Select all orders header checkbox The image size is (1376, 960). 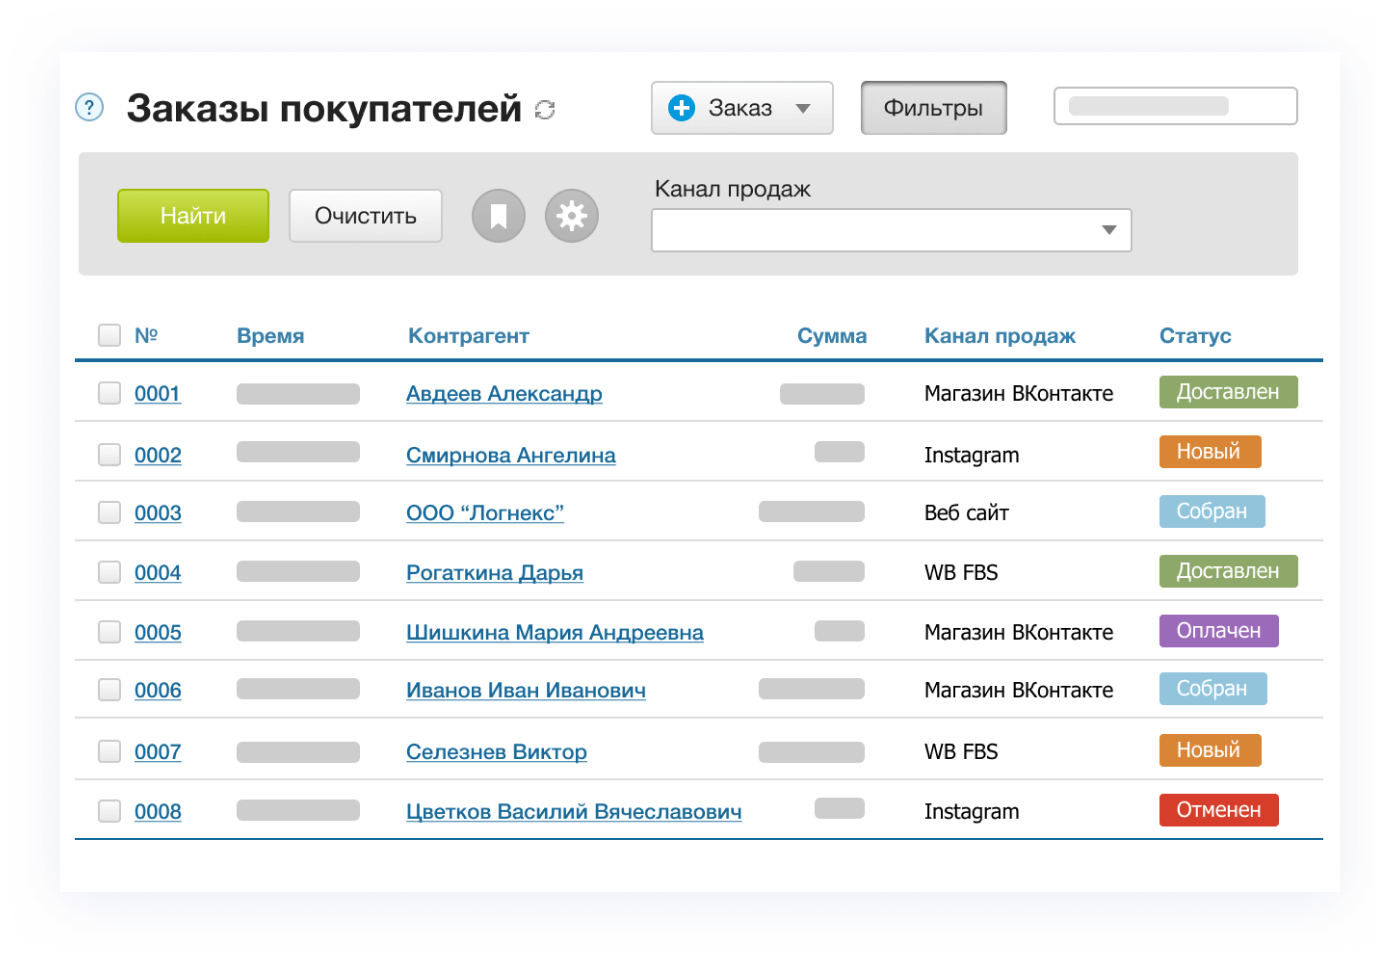coord(110,335)
